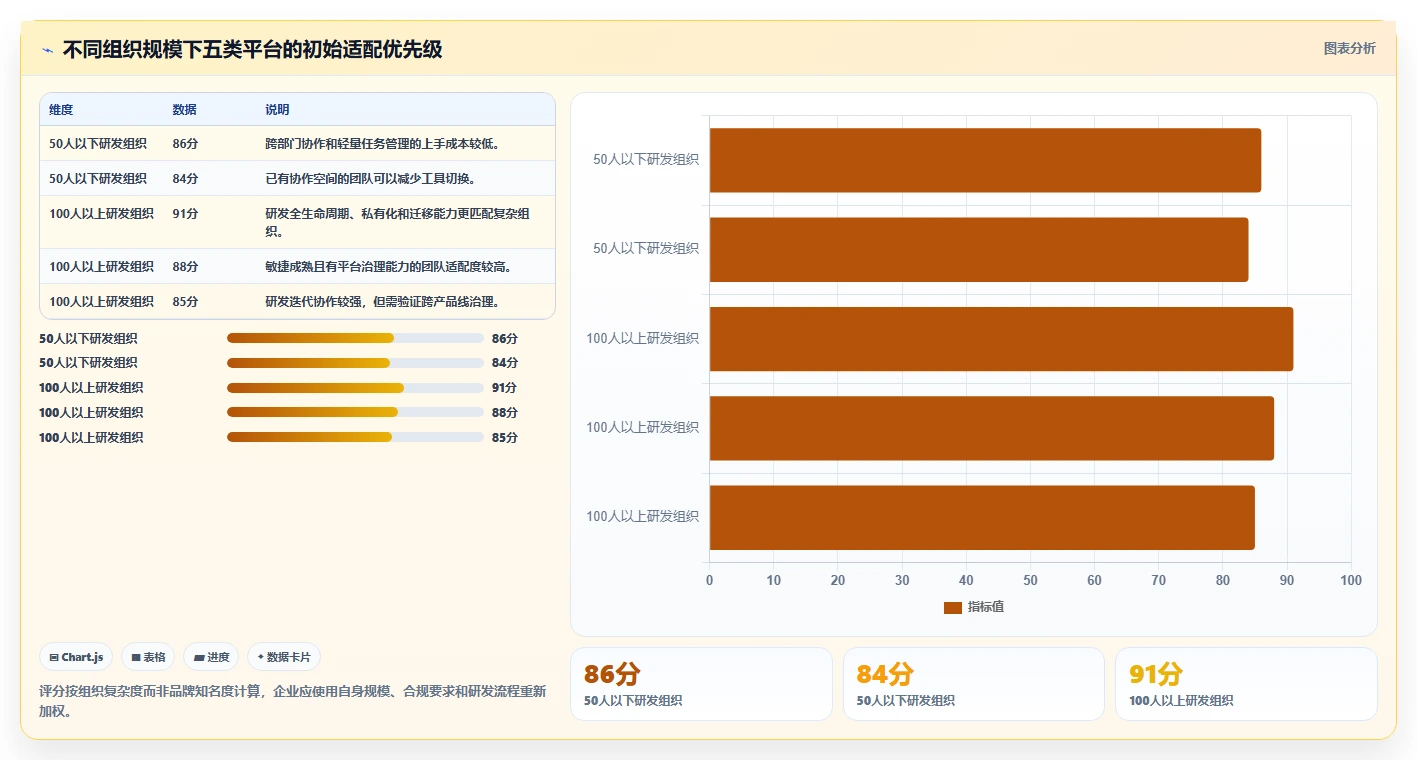Viewport: 1417px width, 760px height.
Task: Click the shortest bar in the chart
Action: (x=979, y=249)
